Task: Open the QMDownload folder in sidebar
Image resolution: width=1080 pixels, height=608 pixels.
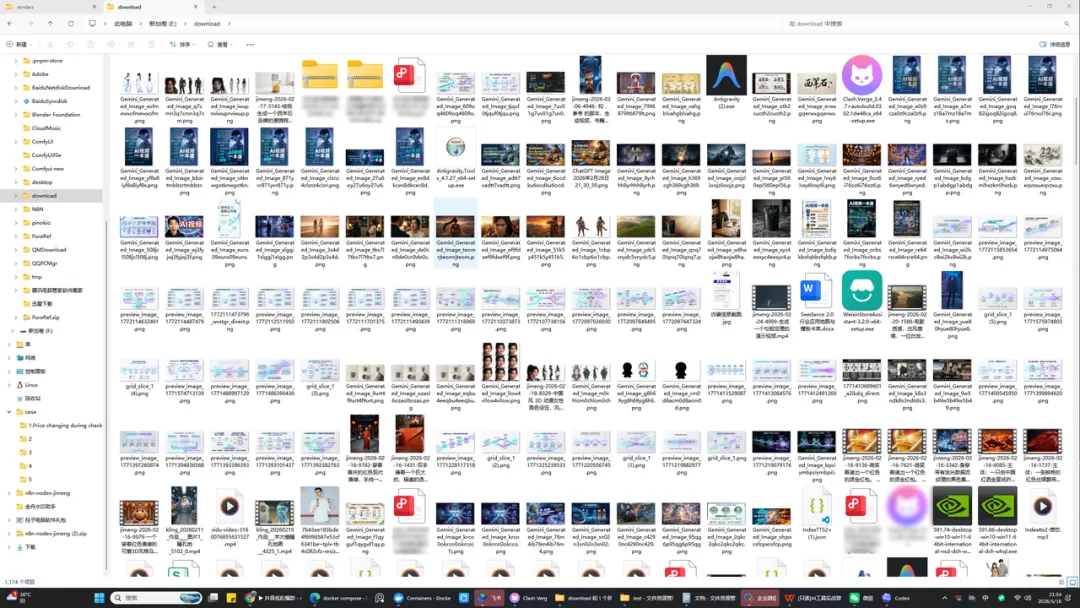Action: coord(49,249)
